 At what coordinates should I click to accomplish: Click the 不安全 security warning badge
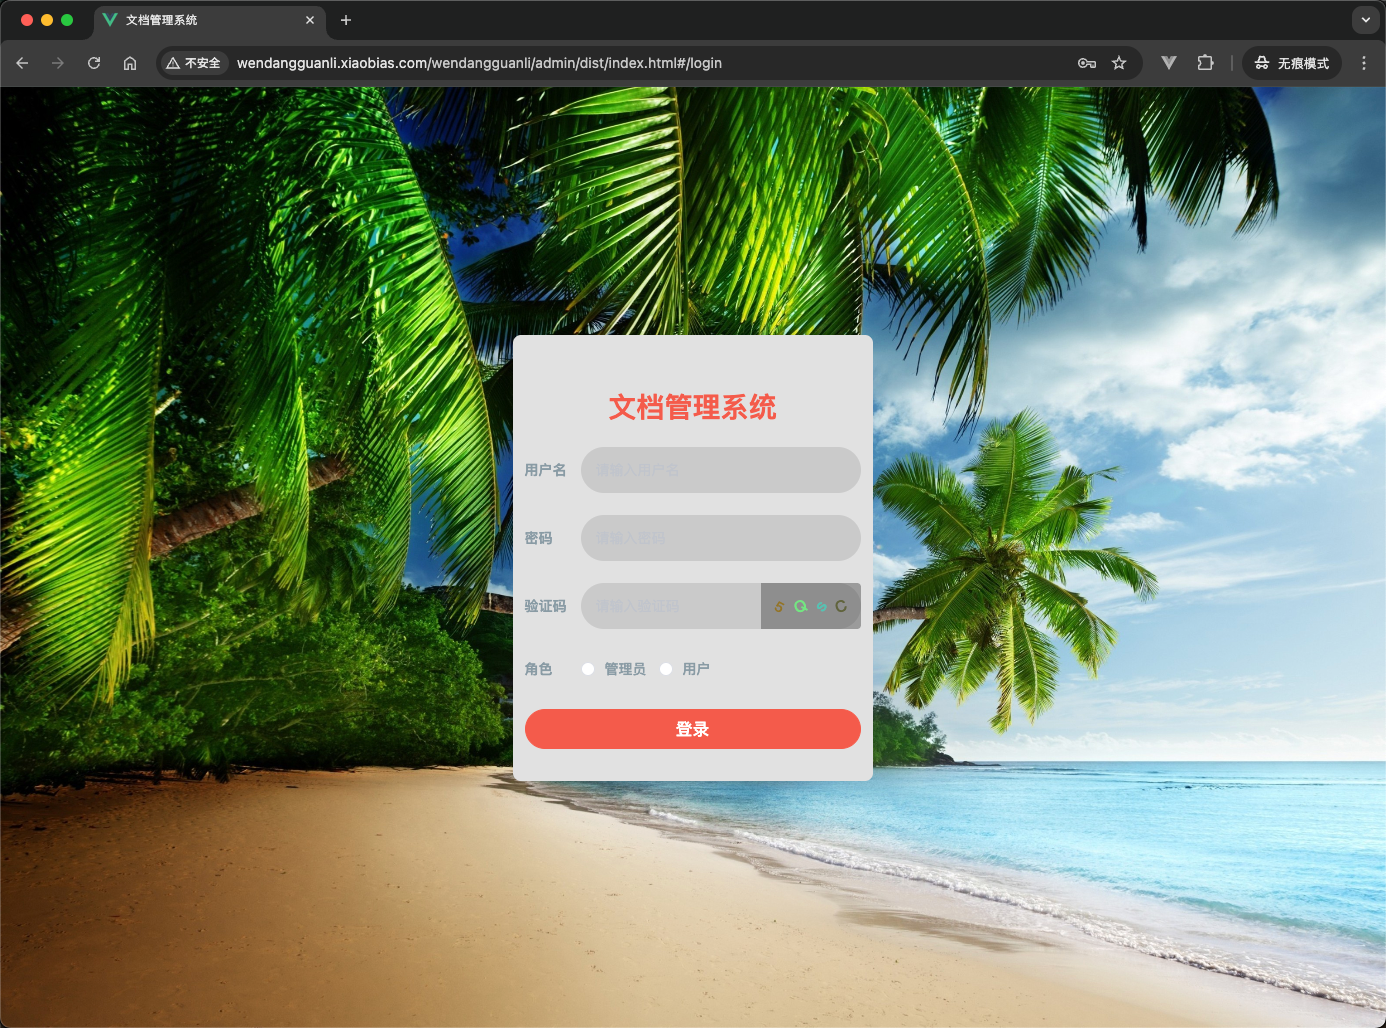pos(194,63)
